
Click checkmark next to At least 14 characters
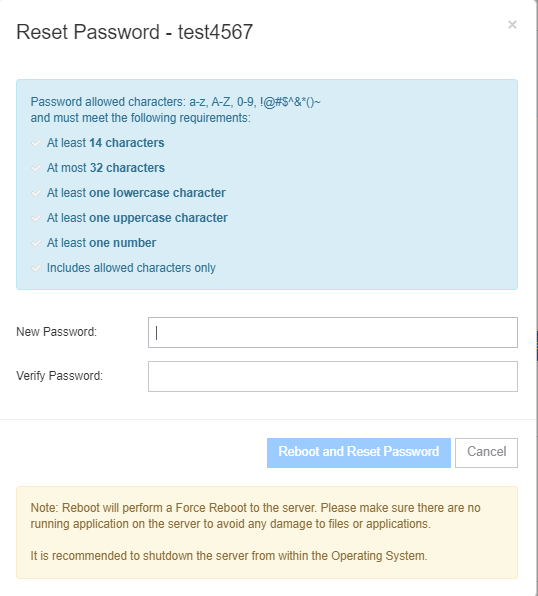(36, 143)
